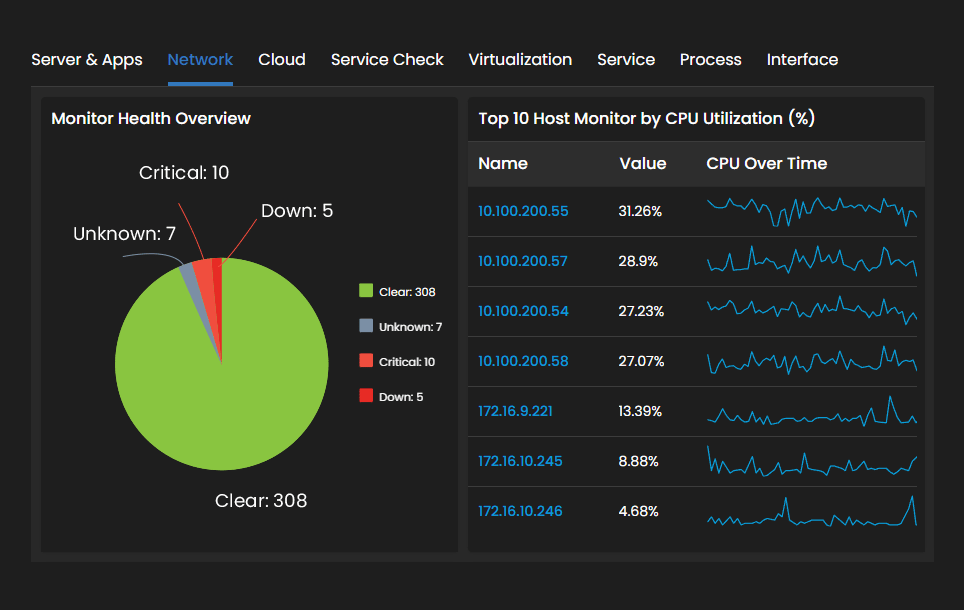Click the Critical: 10 legend swatch
This screenshot has height=610, width=964.
tap(366, 362)
